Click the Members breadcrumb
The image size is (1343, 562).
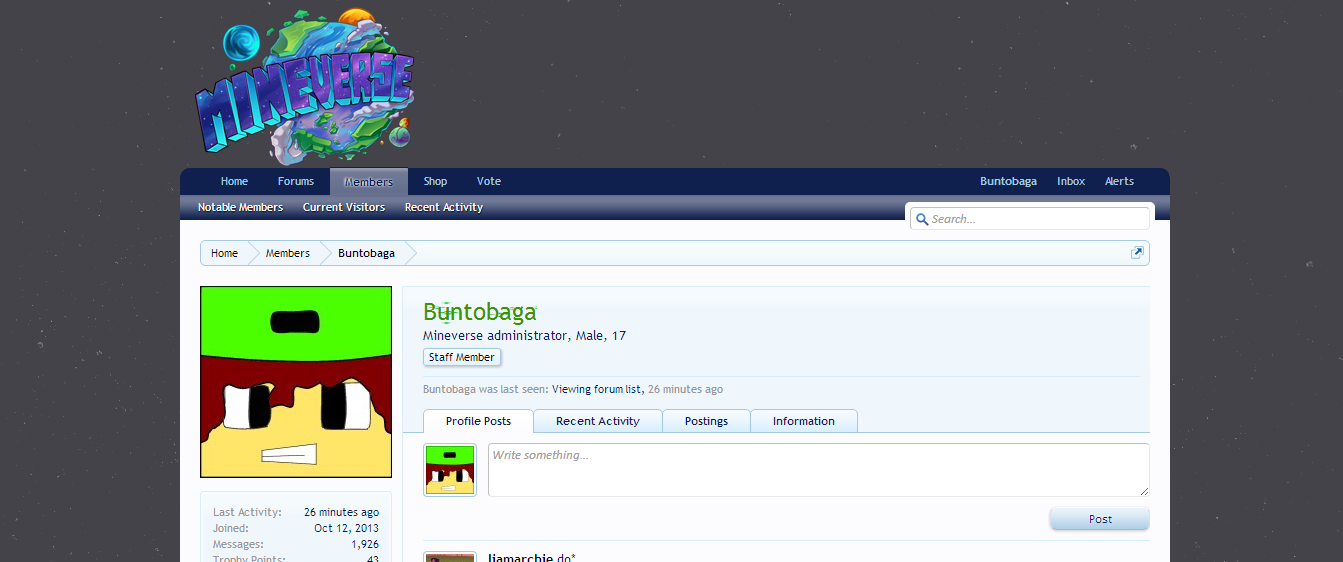coord(288,253)
